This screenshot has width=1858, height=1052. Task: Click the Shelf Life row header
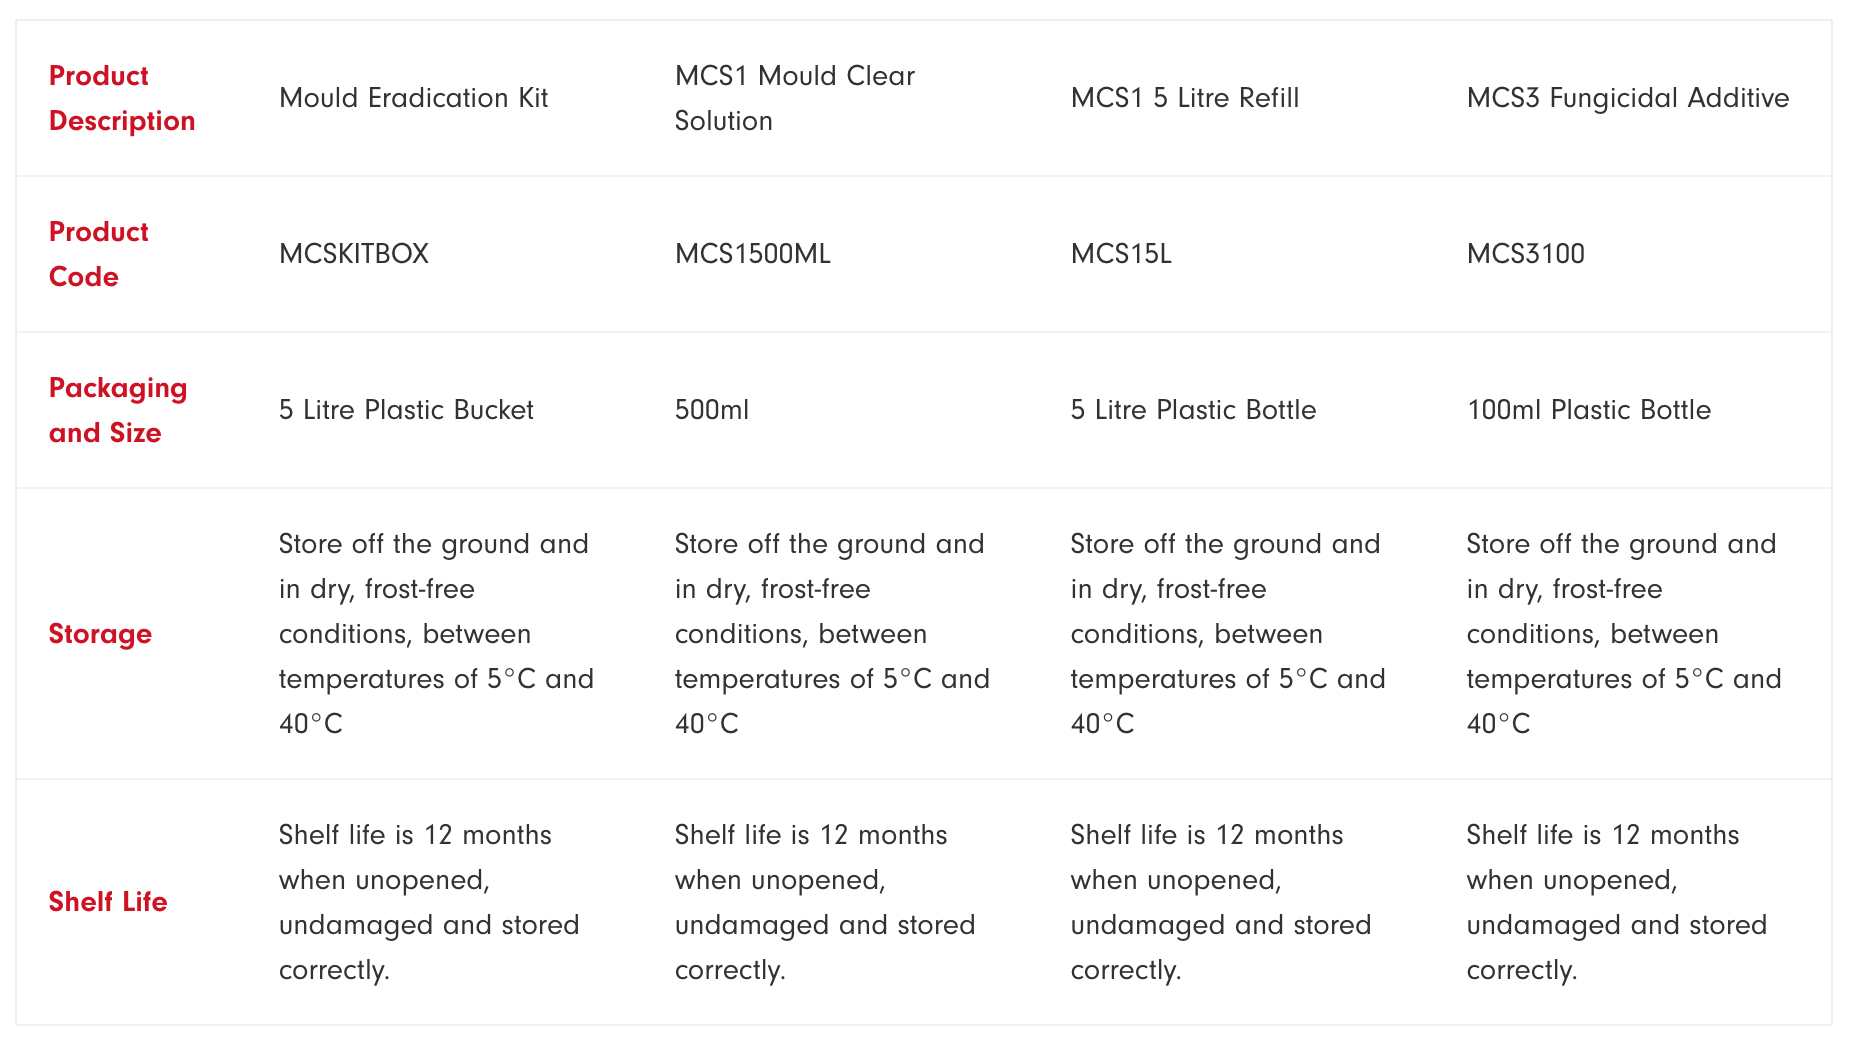click(x=108, y=902)
